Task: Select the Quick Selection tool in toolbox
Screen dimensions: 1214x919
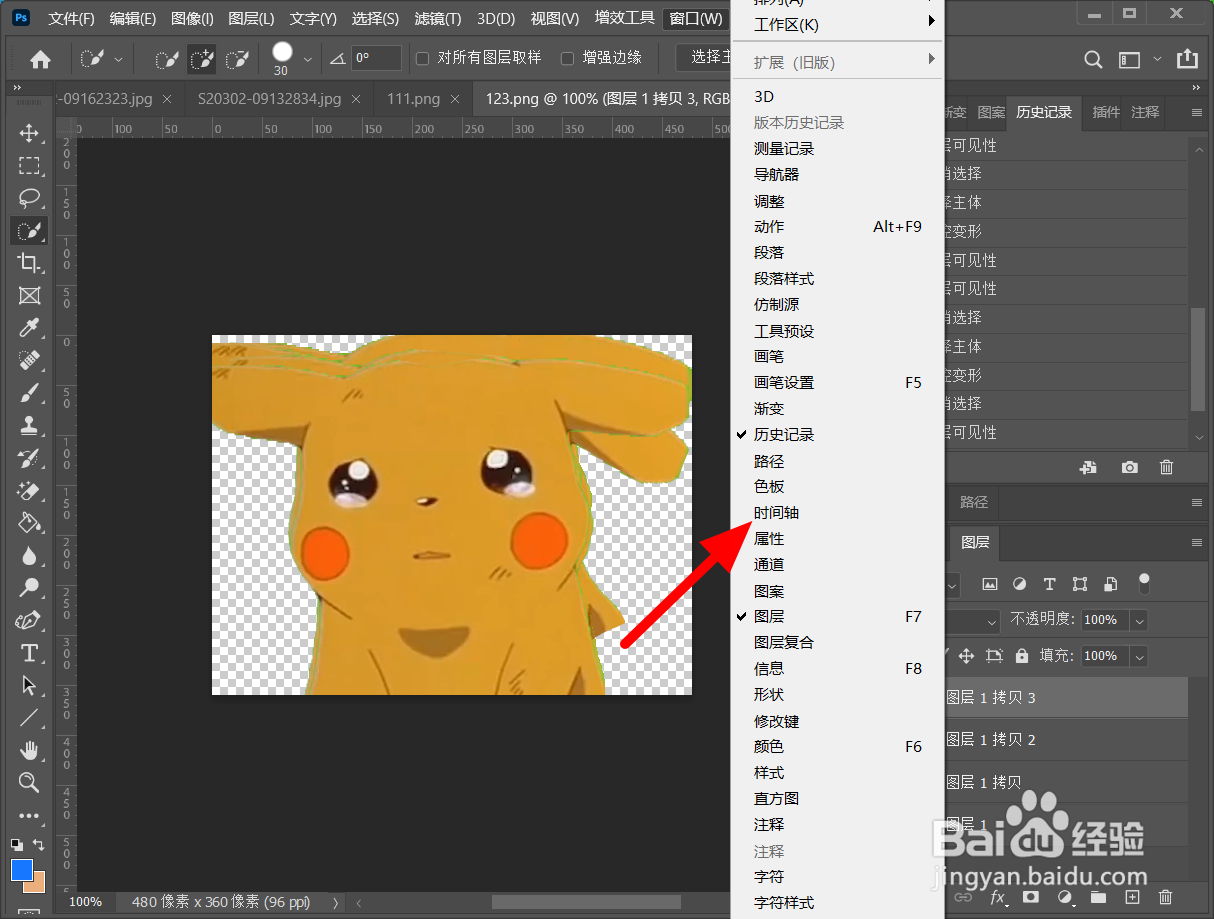Action: [29, 231]
